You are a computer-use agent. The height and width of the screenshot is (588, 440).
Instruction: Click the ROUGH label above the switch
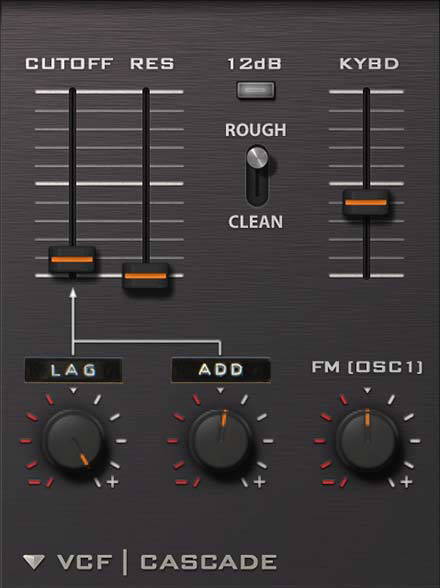coord(255,130)
